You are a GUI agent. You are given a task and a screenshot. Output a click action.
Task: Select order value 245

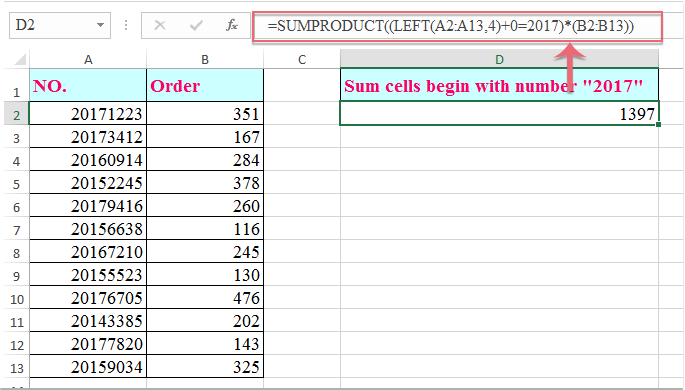click(205, 252)
